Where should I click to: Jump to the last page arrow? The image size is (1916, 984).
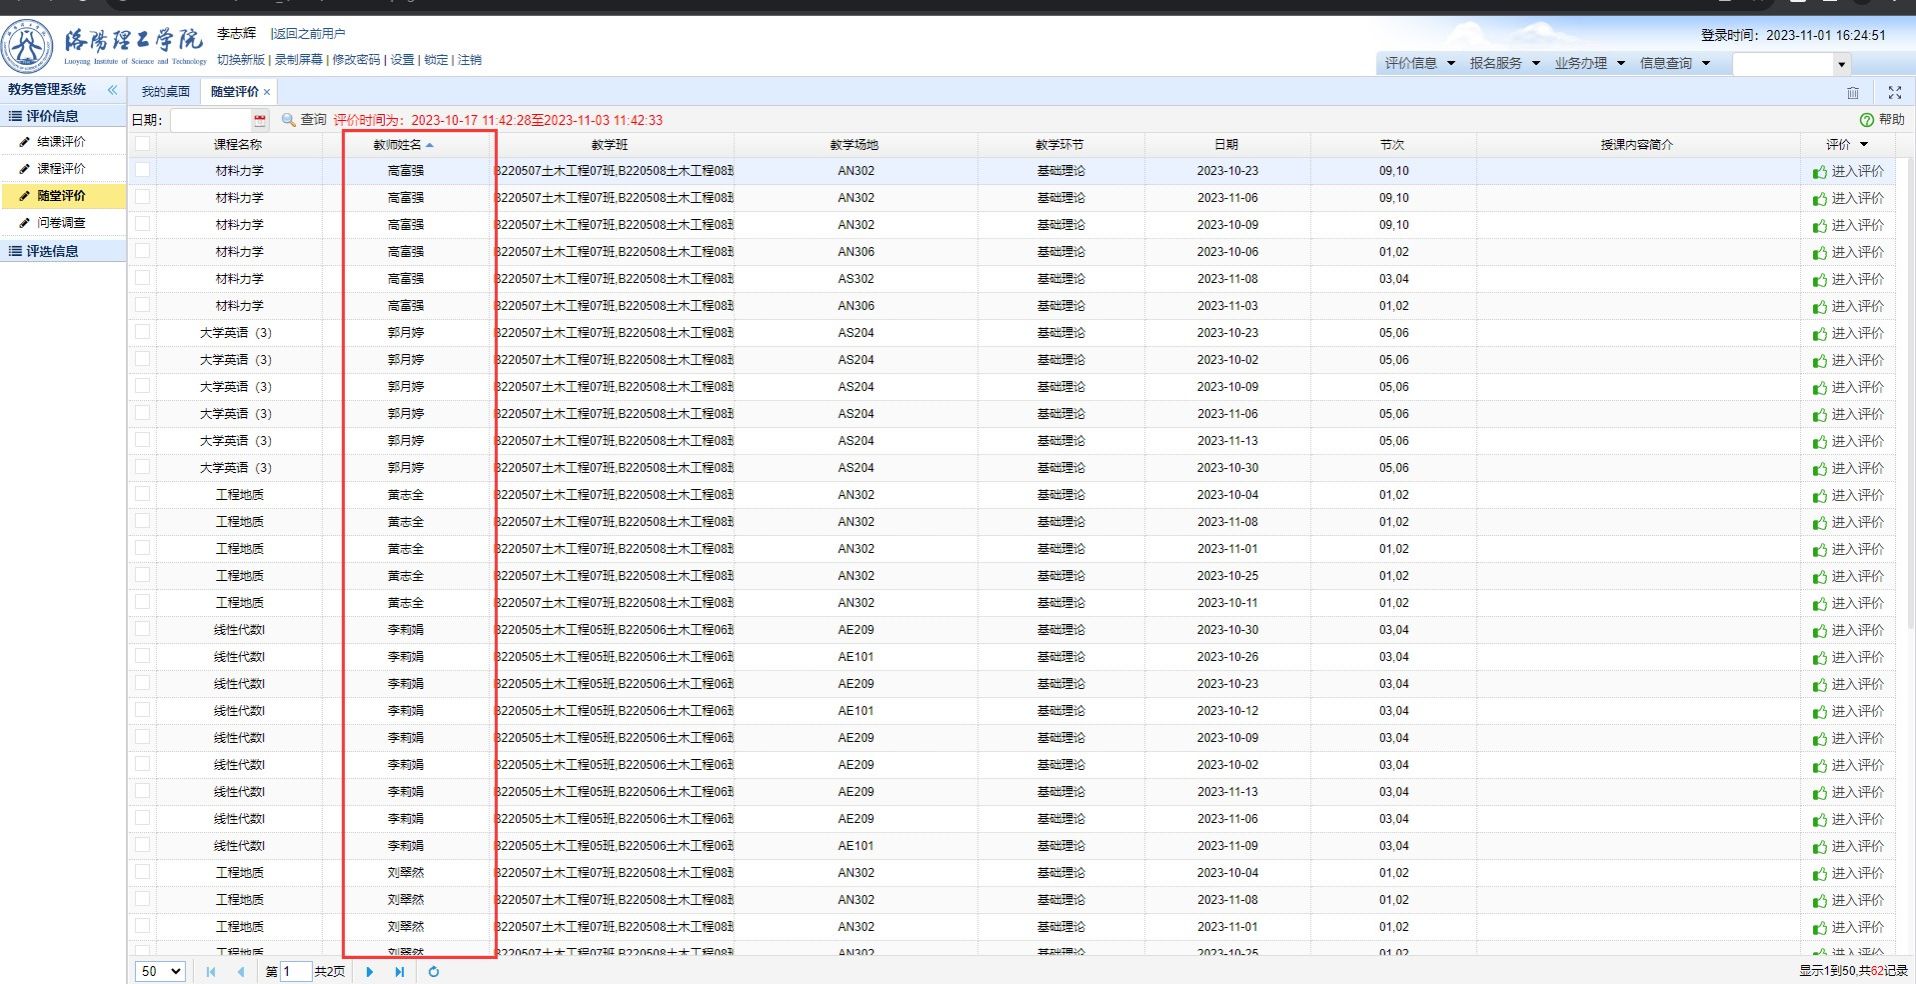click(400, 971)
